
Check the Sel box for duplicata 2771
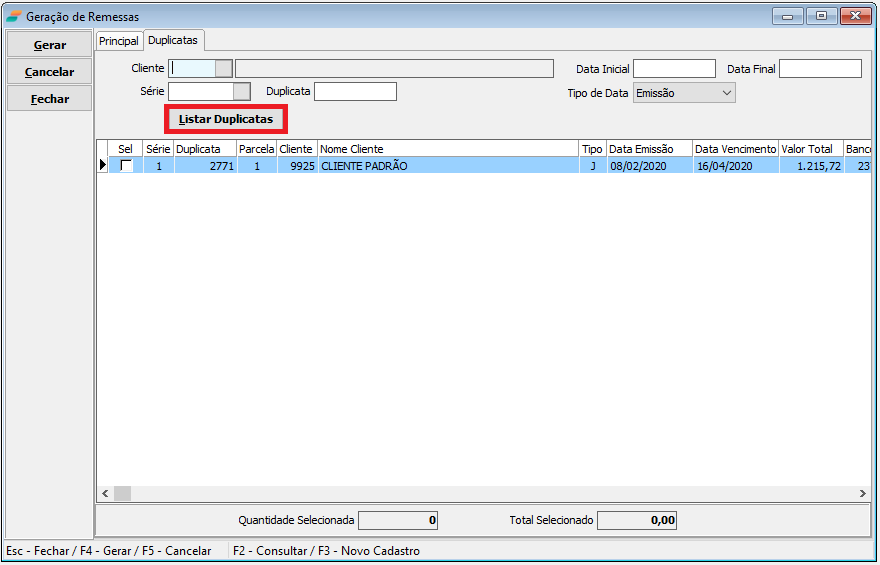pyautogui.click(x=126, y=166)
